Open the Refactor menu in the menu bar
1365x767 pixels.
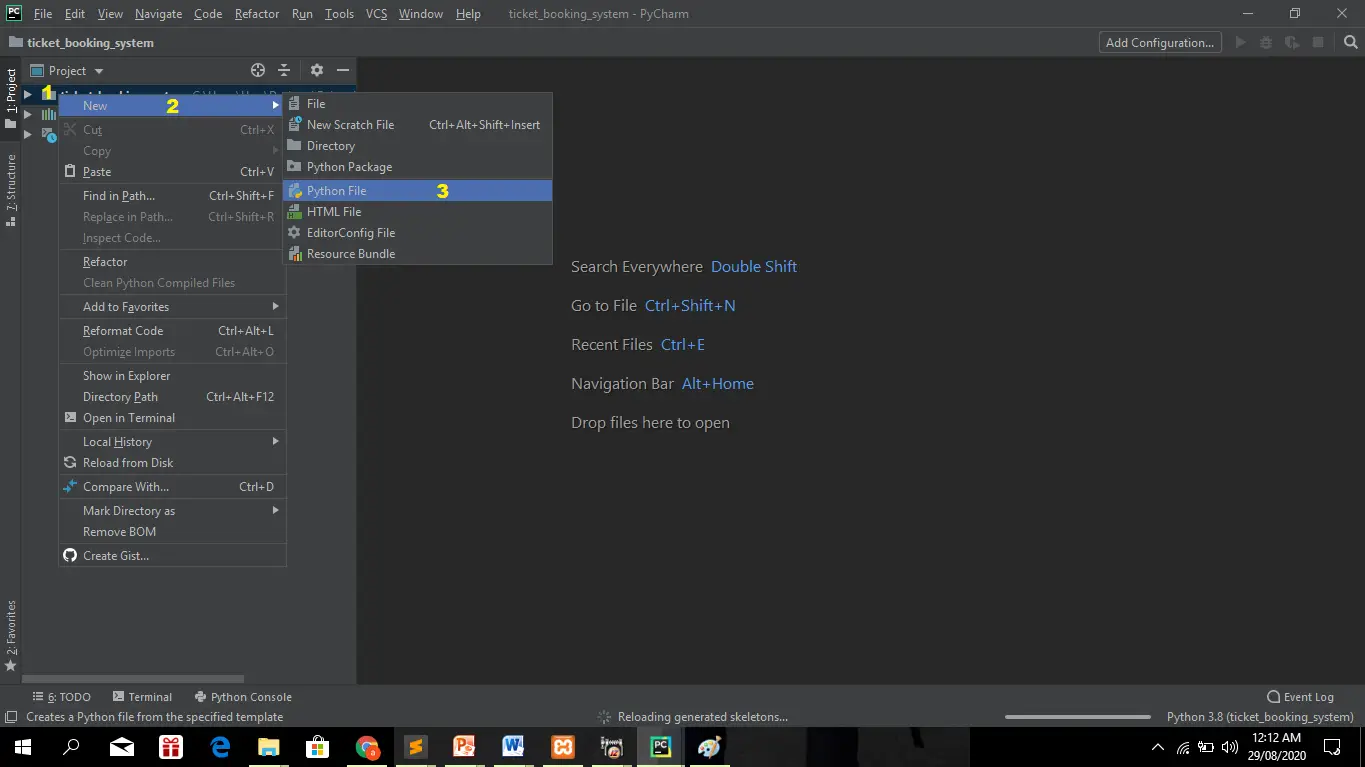click(256, 13)
